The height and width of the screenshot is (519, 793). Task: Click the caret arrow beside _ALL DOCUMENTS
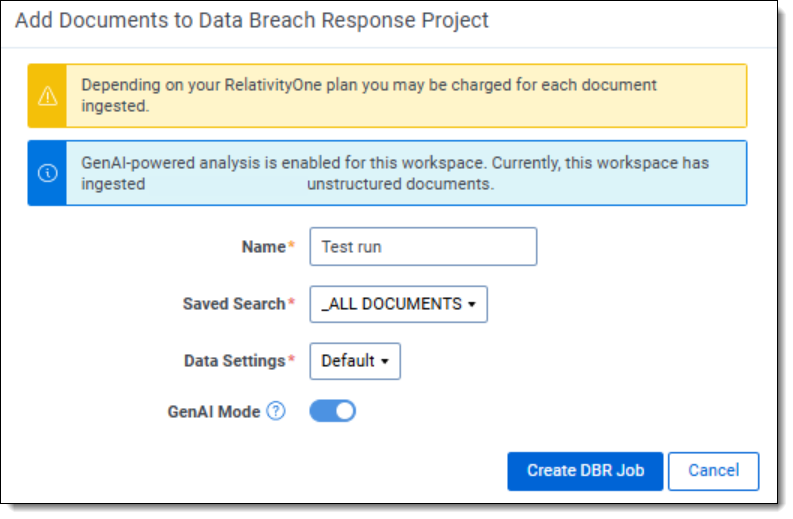(x=471, y=305)
